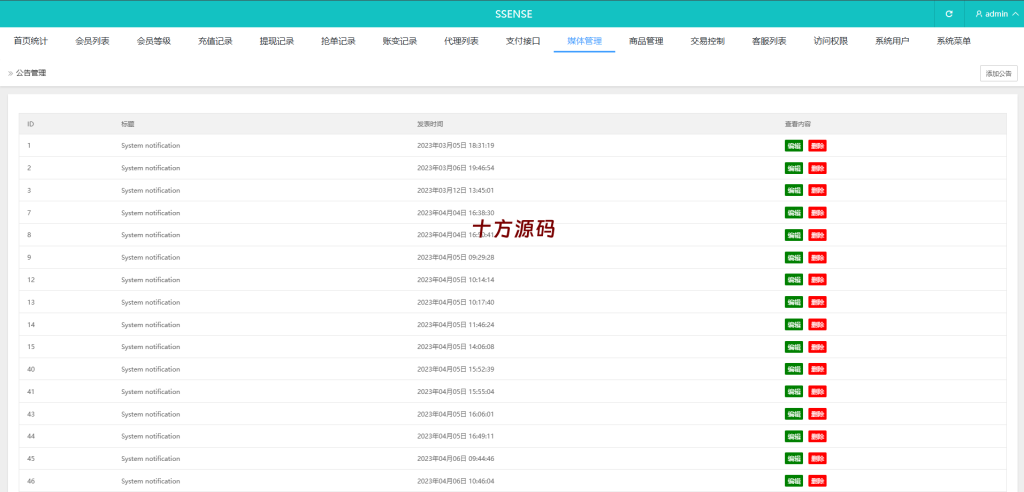Edit announcement with ID 12
The image size is (1024, 492).
(793, 280)
